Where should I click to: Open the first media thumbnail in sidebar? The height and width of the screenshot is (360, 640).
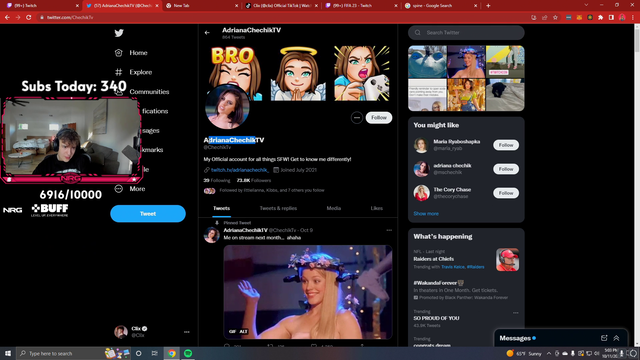pos(427,62)
